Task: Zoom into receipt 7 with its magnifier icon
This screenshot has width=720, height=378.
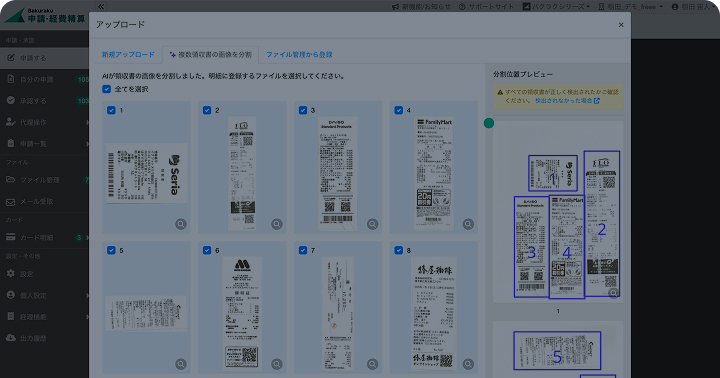Action: 372,364
